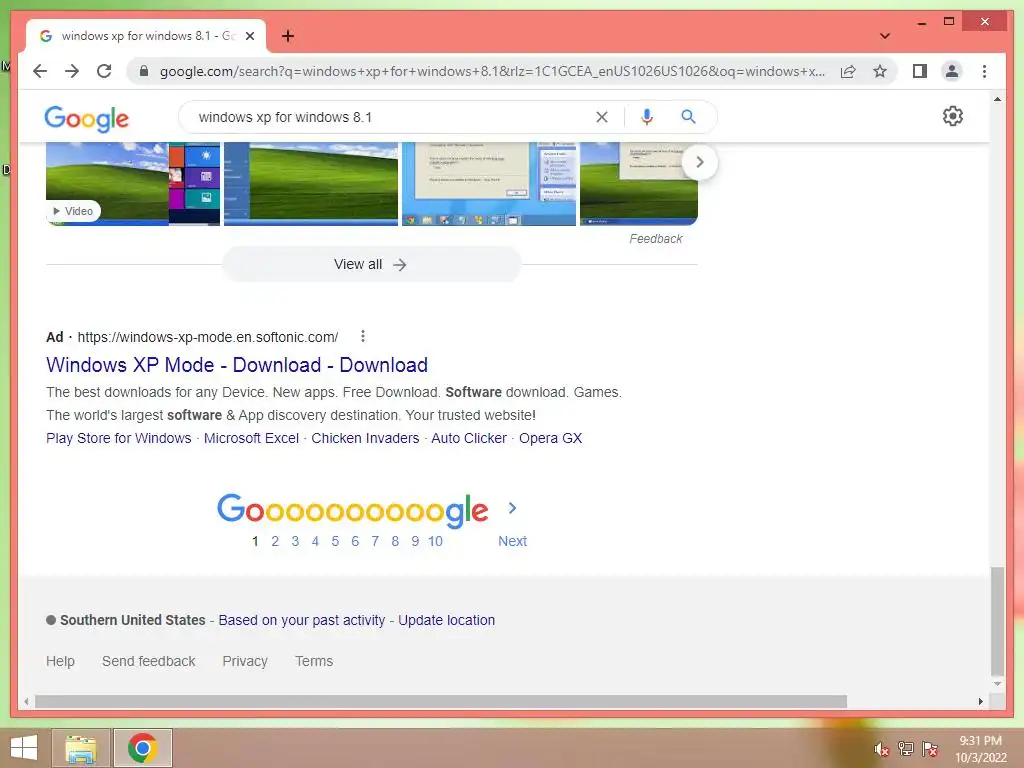Open the ad options three-dot icon
The height and width of the screenshot is (768, 1024).
pos(362,336)
